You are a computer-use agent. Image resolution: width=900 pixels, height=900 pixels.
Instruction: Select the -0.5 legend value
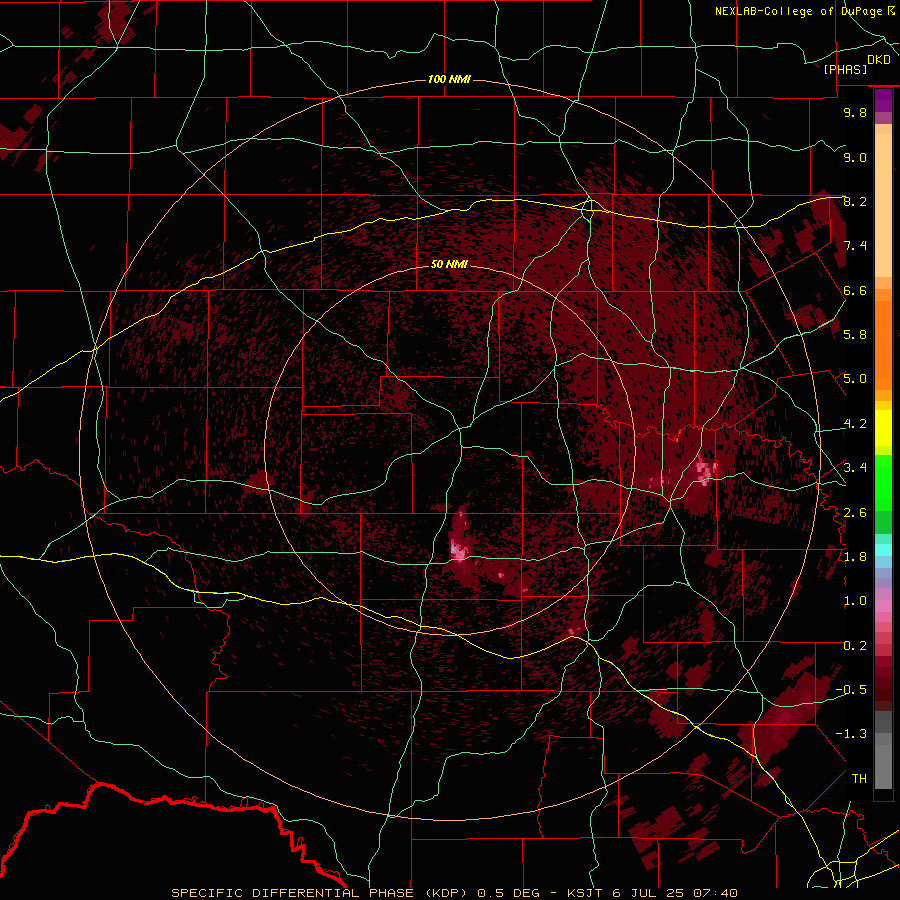click(x=851, y=690)
